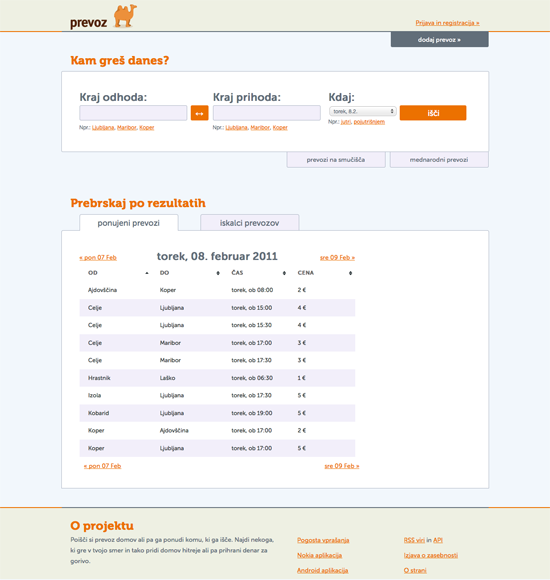The width and height of the screenshot is (550, 580).
Task: Select Celje to Maribor 17:00 ride
Action: [x=217, y=343]
